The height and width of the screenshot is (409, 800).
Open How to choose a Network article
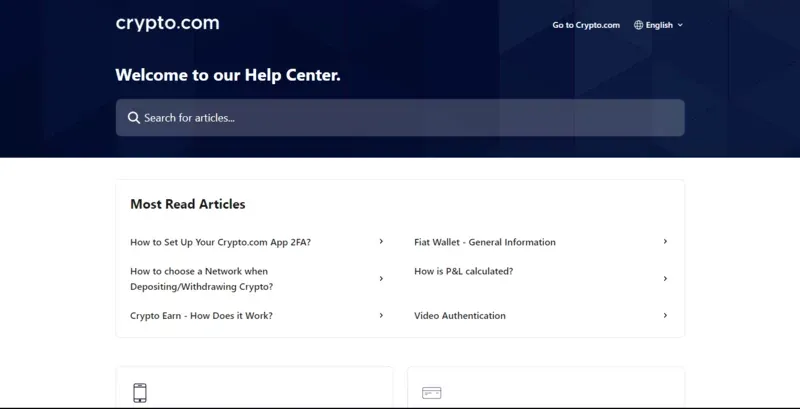(202, 279)
